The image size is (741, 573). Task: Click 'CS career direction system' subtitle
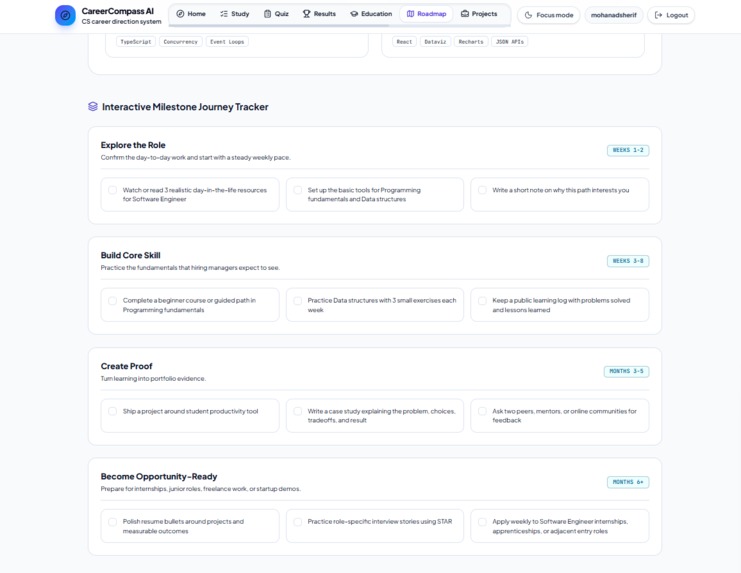121,22
